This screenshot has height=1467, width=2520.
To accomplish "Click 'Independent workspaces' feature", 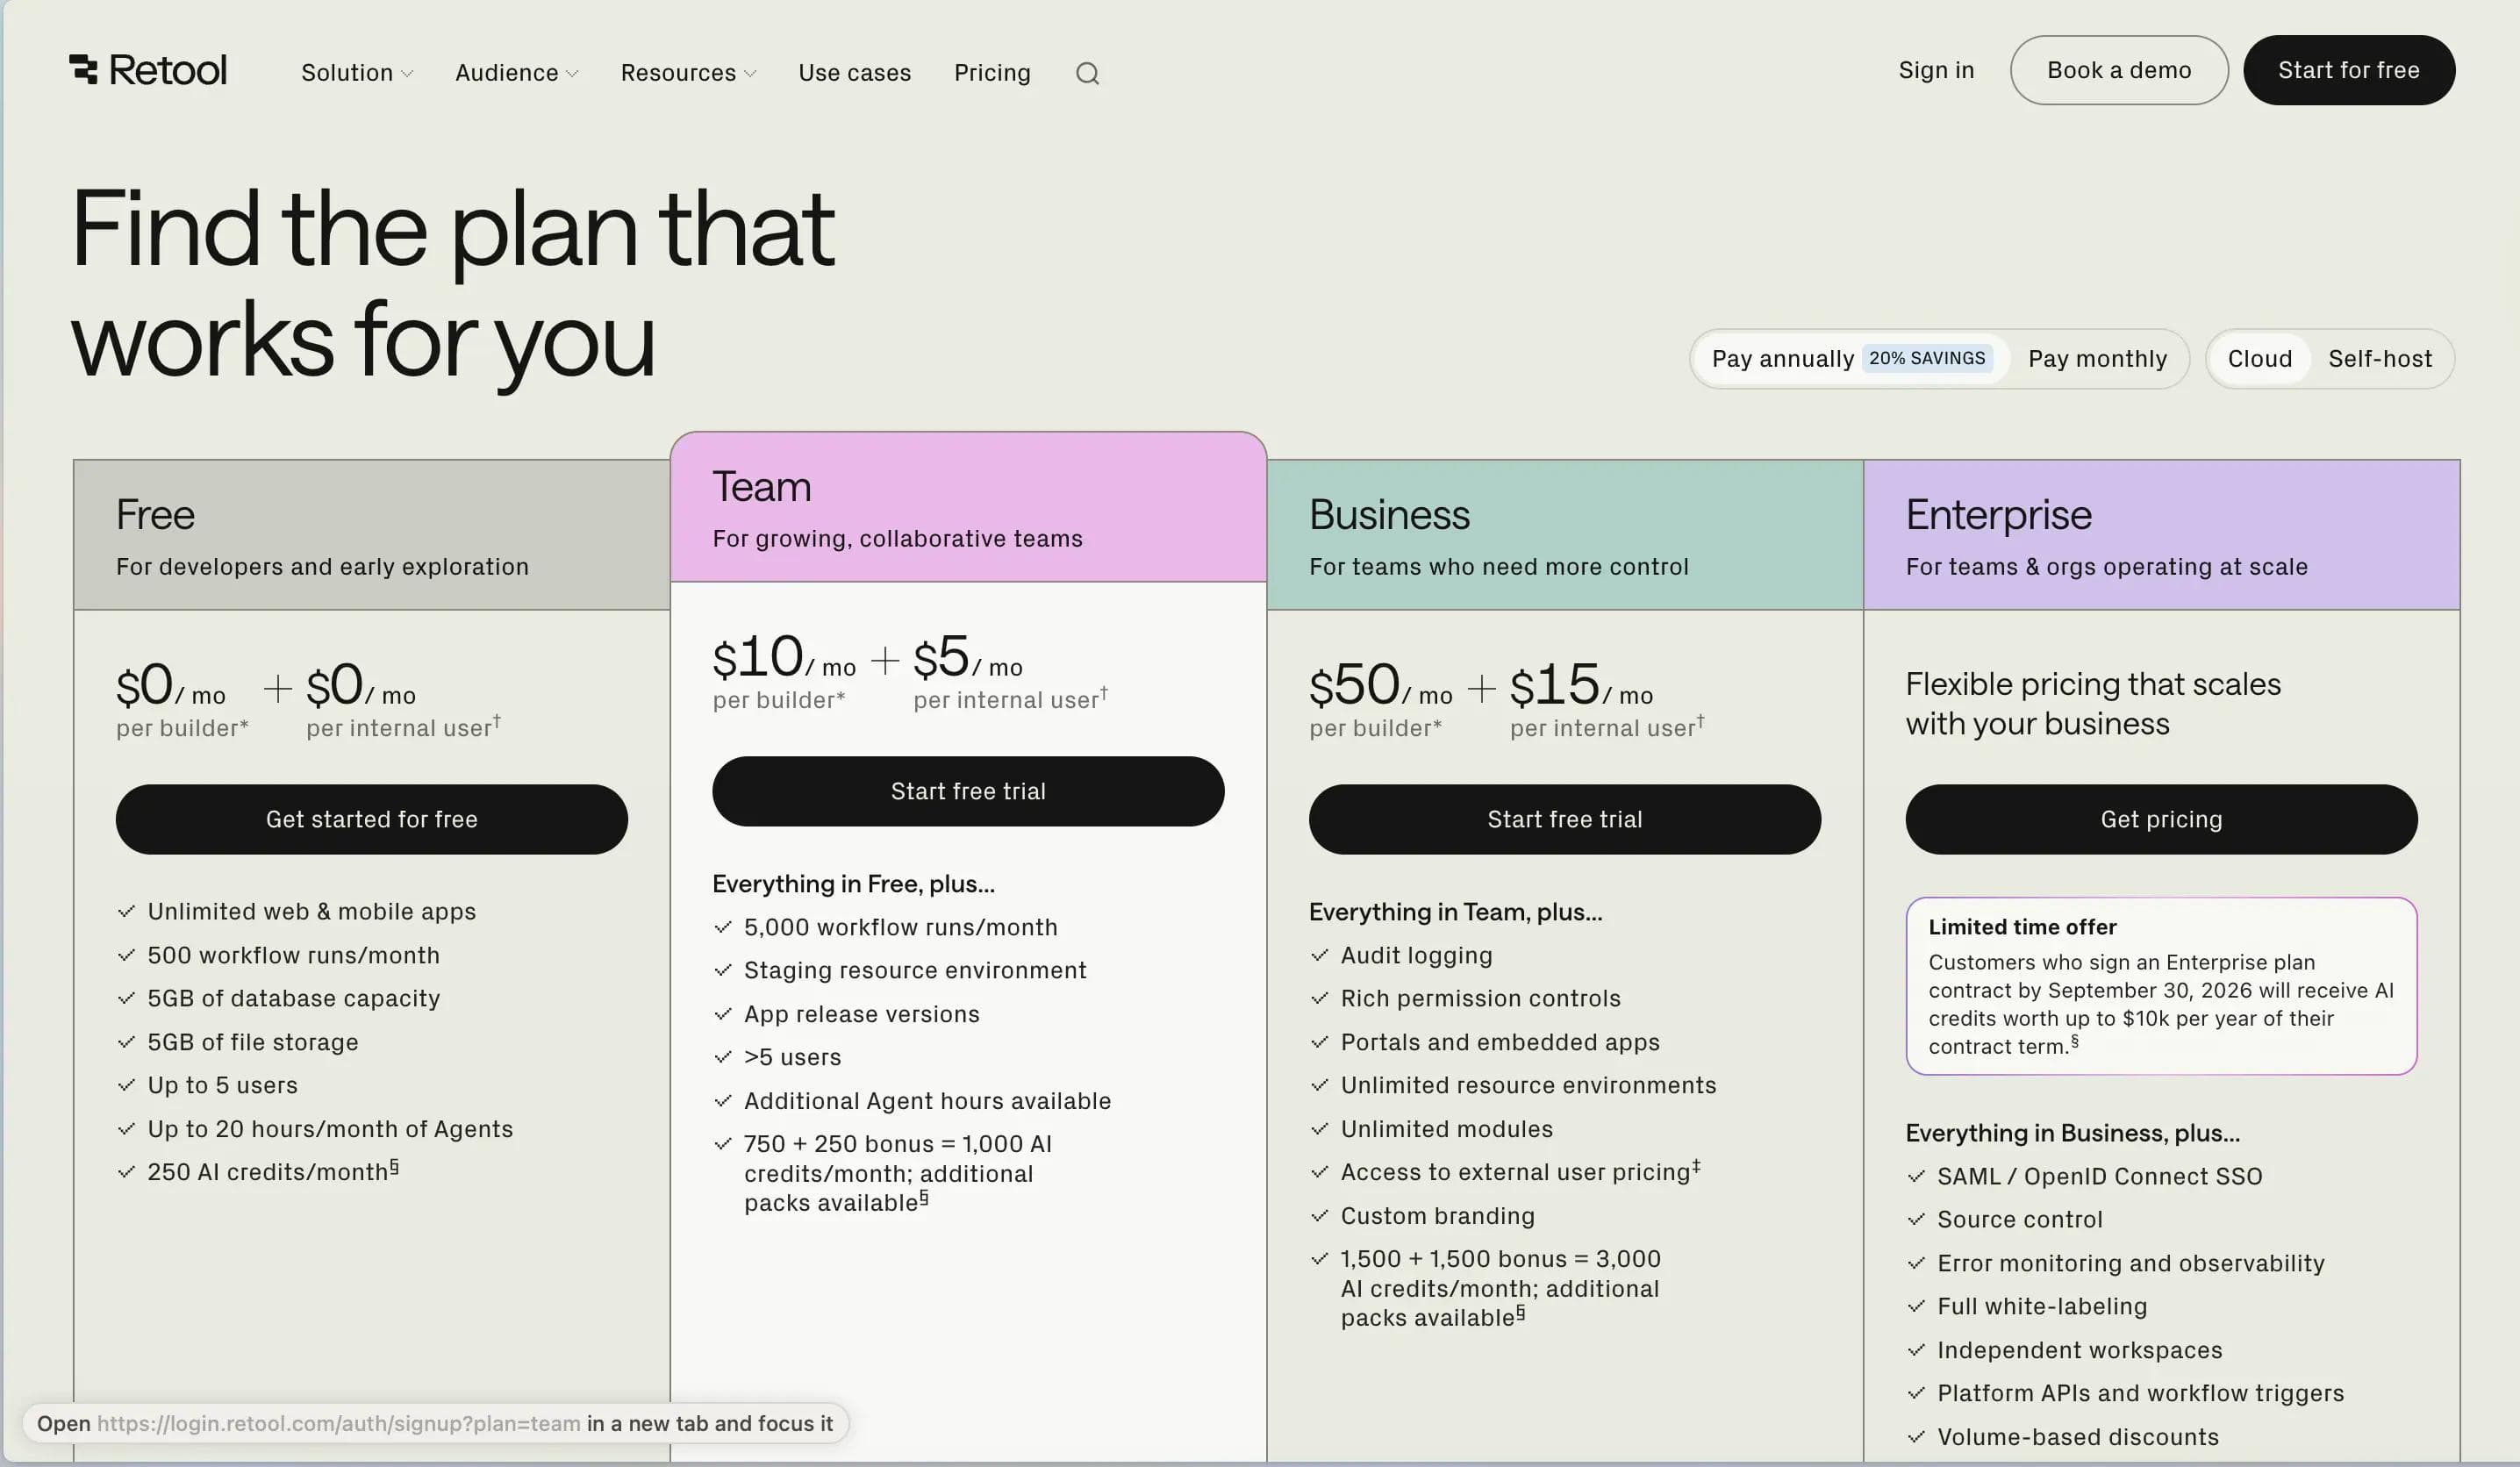I will coord(2079,1350).
